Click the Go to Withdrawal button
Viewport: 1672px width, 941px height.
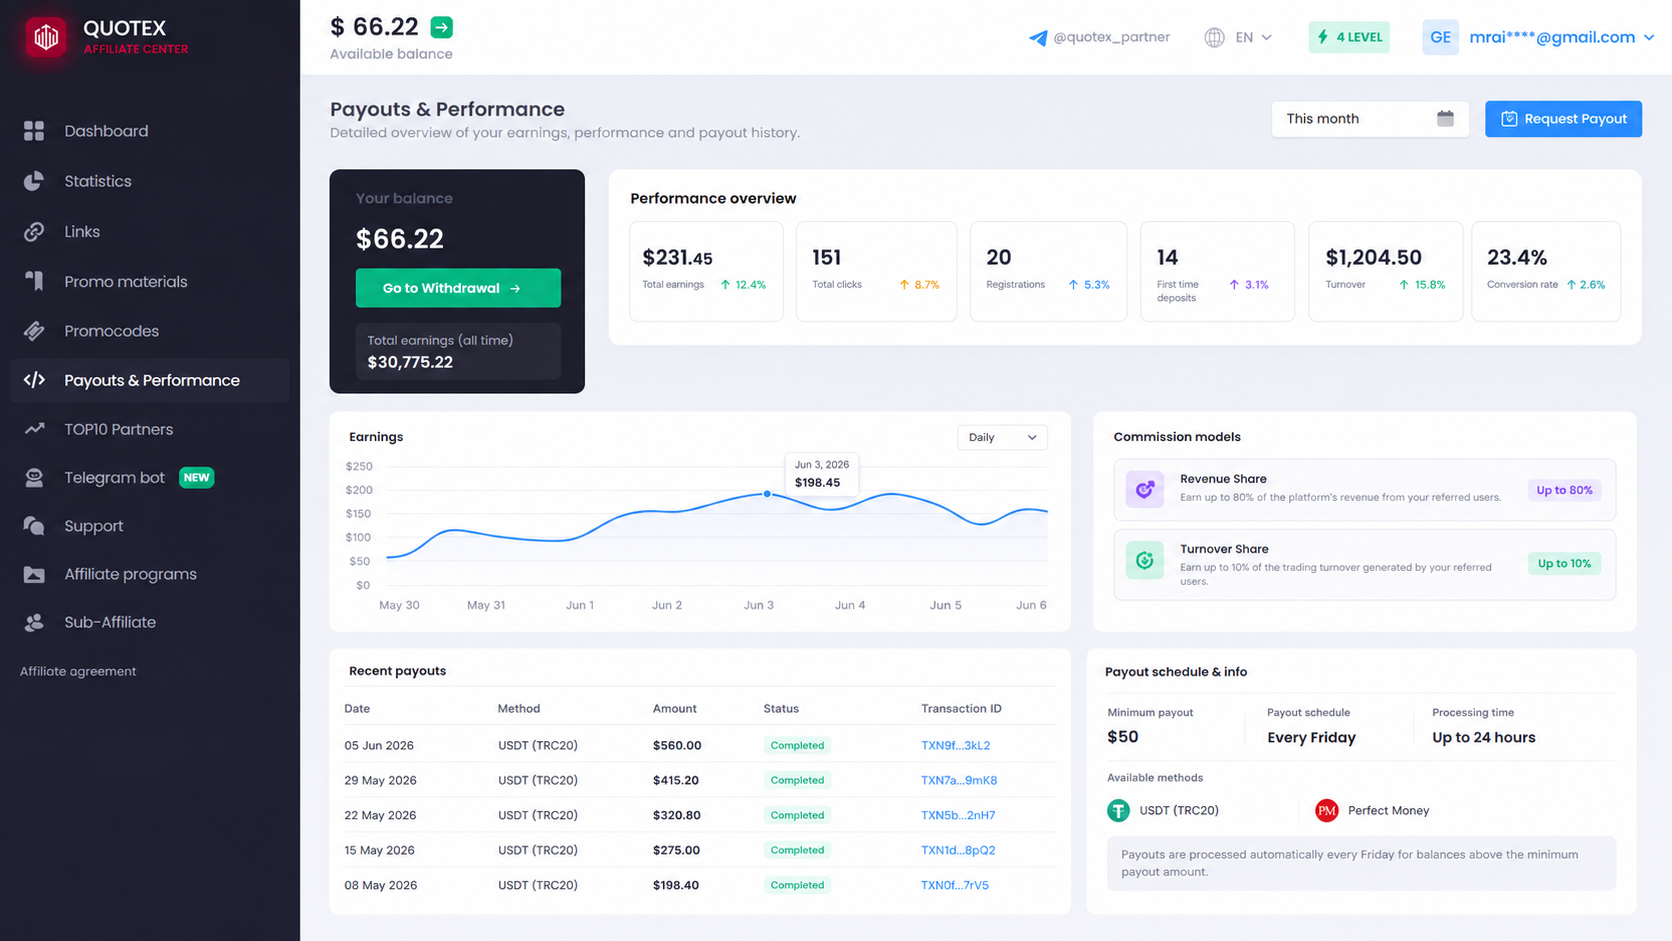click(458, 288)
